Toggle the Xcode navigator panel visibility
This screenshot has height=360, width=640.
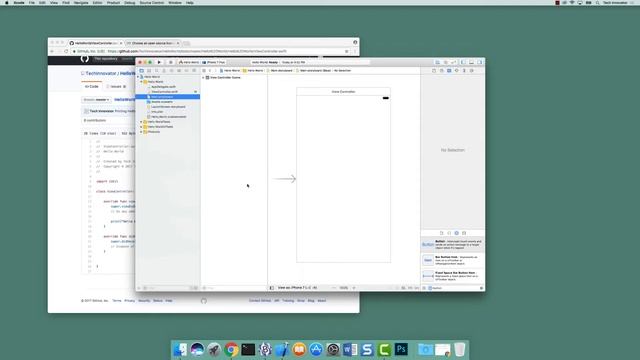point(463,62)
